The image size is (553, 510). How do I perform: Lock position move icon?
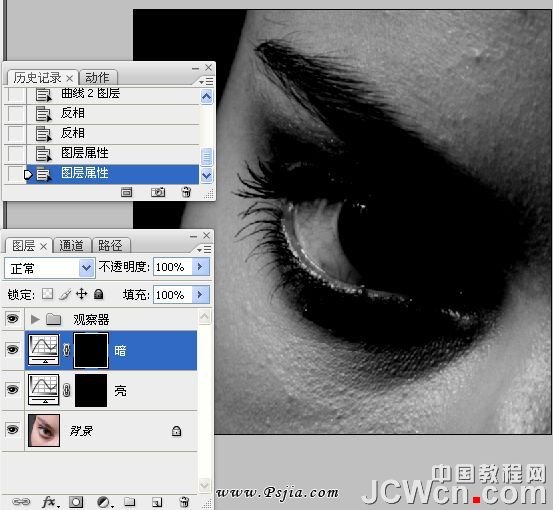(x=81, y=294)
